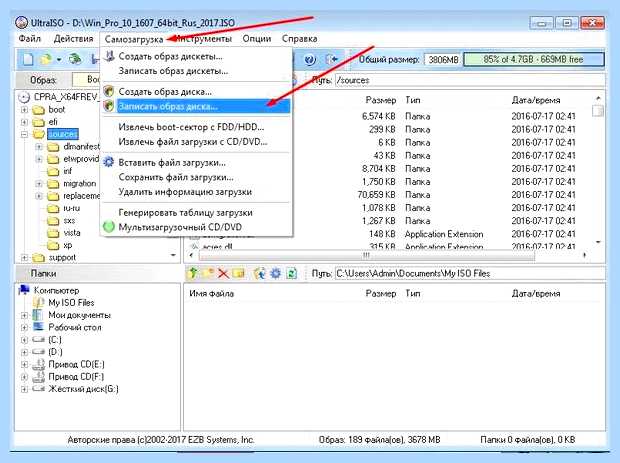Screen dimensions: 620x463
Task: Click the Размер column header in upper pane
Action: (380, 100)
